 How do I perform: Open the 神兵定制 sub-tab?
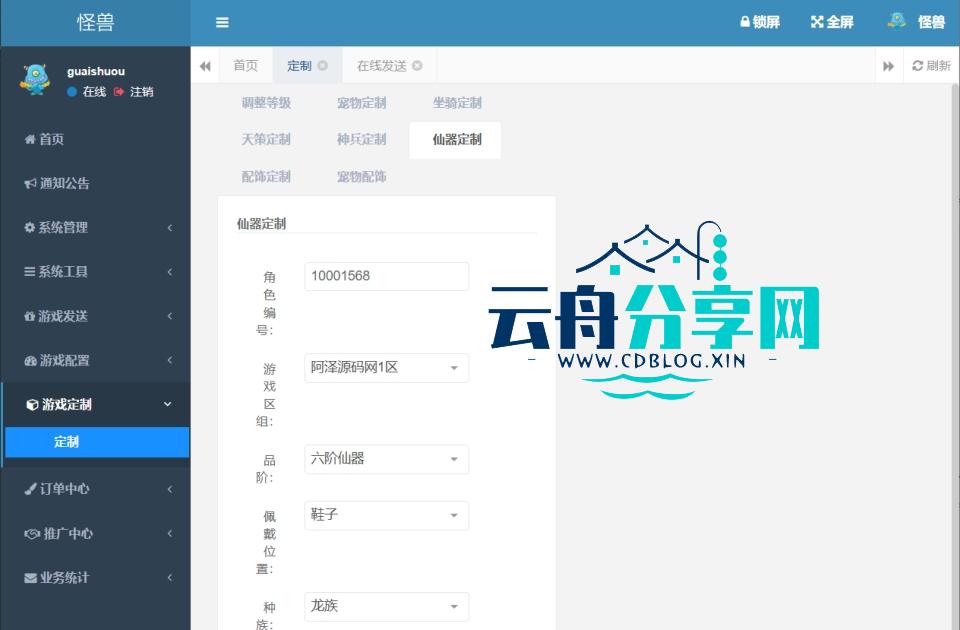[361, 140]
